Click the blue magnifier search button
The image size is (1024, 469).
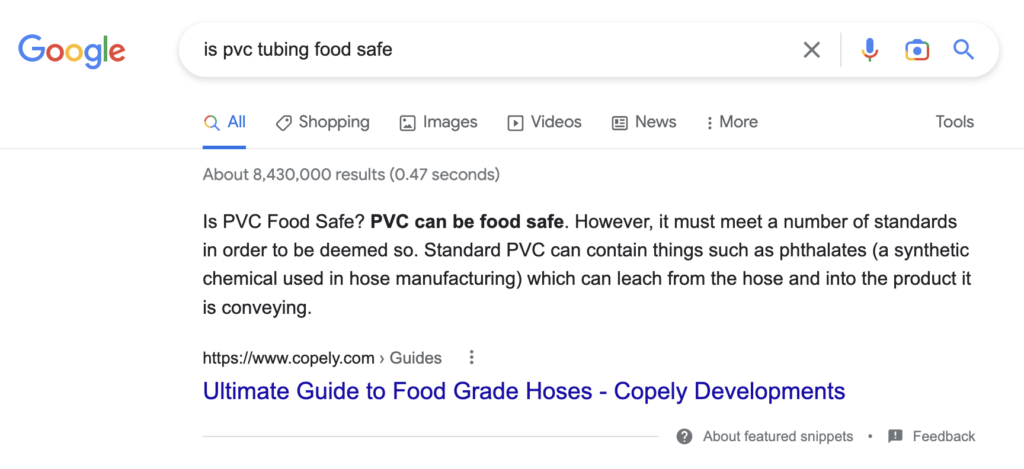[964, 50]
